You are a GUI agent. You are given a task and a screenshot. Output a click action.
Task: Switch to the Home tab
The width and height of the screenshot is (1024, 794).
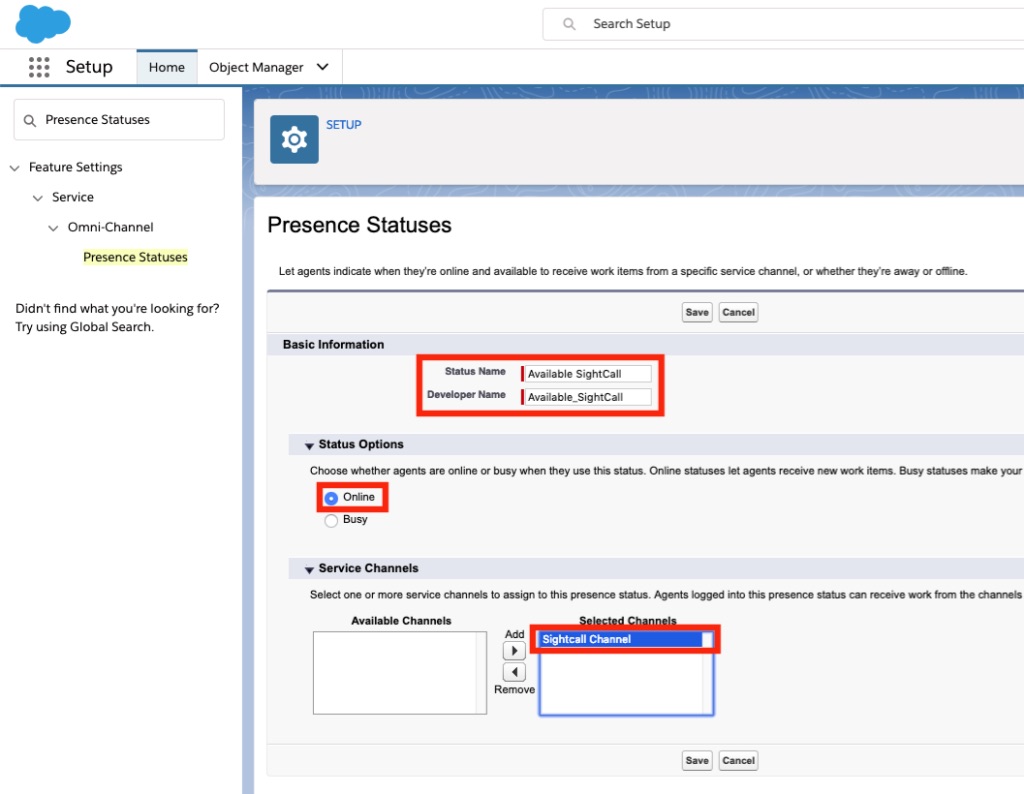point(167,67)
